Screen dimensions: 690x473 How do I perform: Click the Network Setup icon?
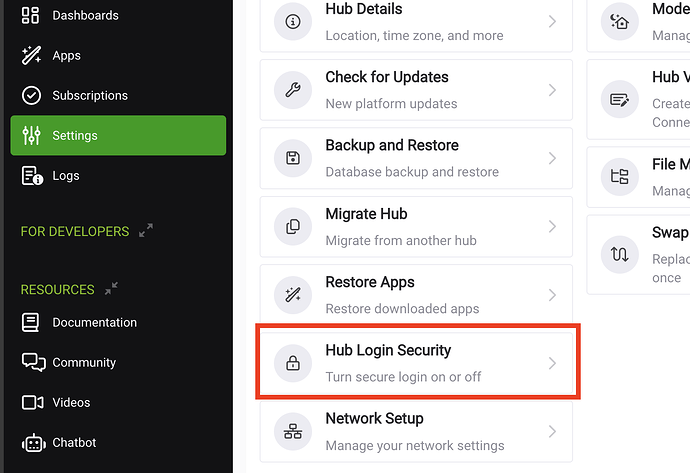293,432
